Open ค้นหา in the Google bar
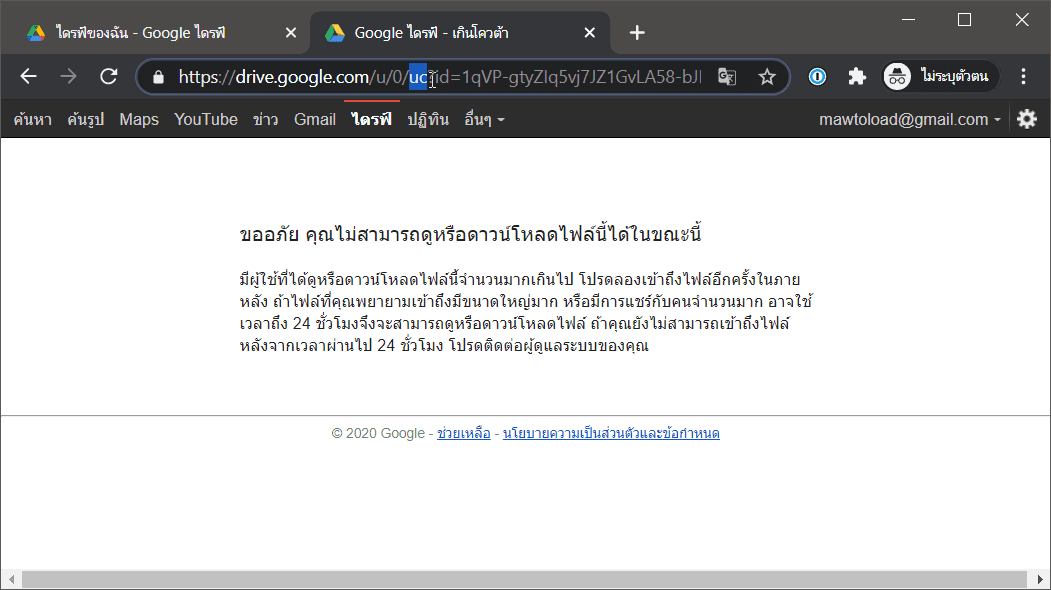 32,119
